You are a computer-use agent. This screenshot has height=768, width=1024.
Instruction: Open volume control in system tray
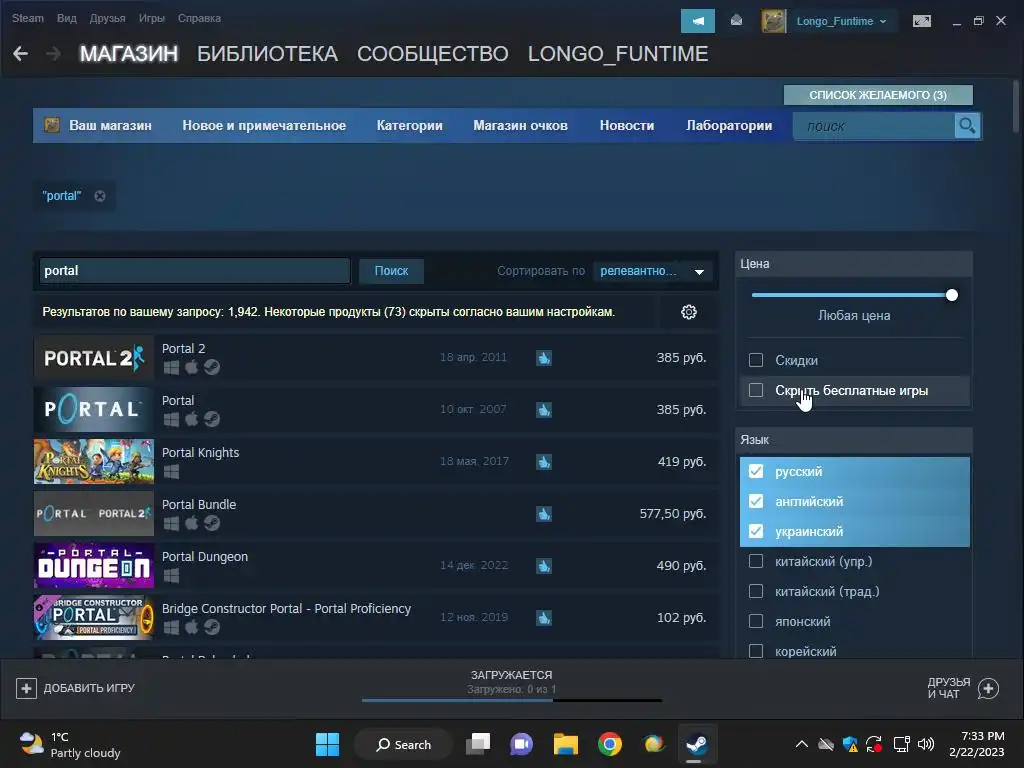[x=925, y=744]
